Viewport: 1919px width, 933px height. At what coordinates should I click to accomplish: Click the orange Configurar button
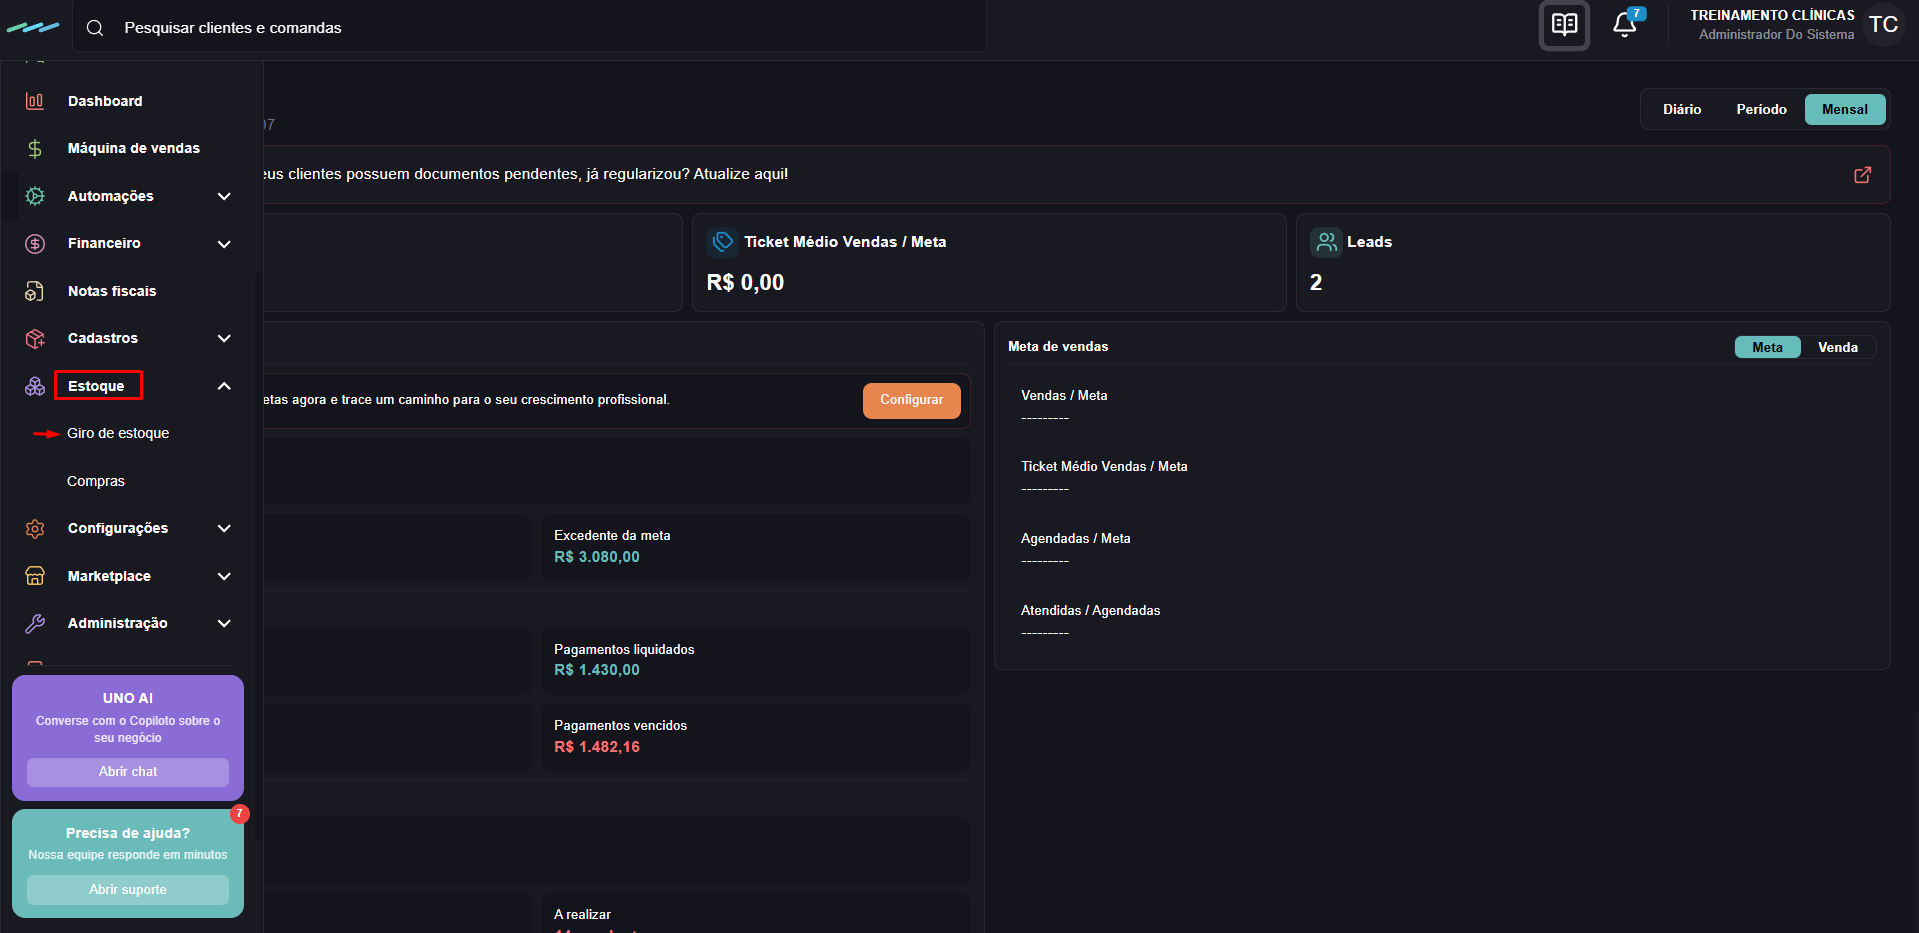pos(911,400)
